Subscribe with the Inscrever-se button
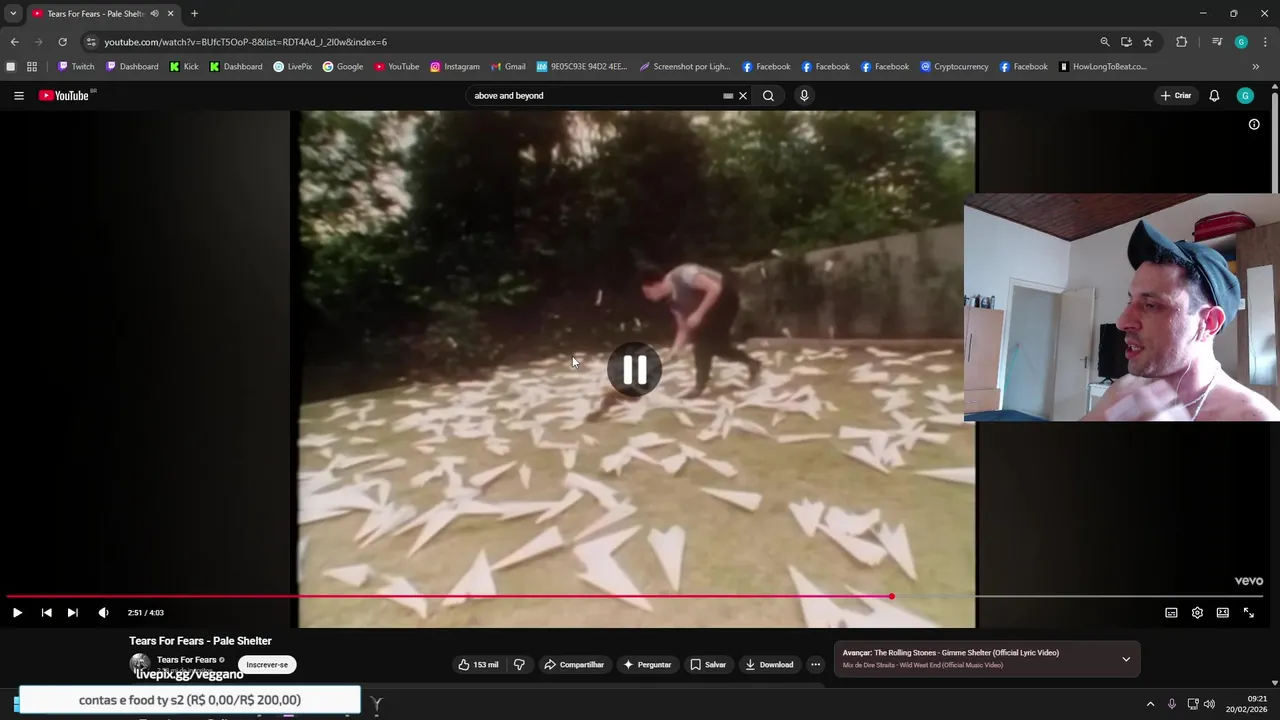Screen dimensions: 1280x720 tap(267, 665)
